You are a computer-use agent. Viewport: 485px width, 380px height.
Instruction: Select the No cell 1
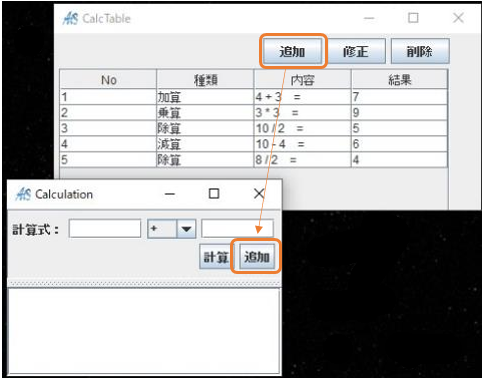tap(108, 97)
